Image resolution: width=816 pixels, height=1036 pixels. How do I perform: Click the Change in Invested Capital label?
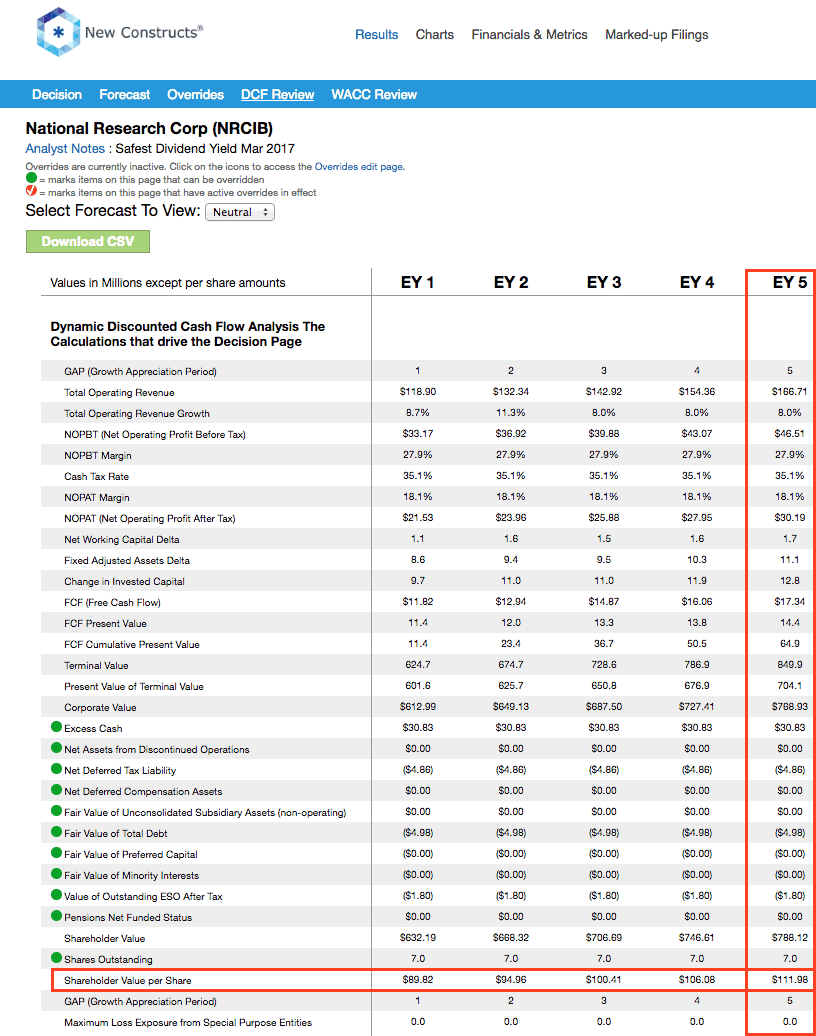(124, 581)
